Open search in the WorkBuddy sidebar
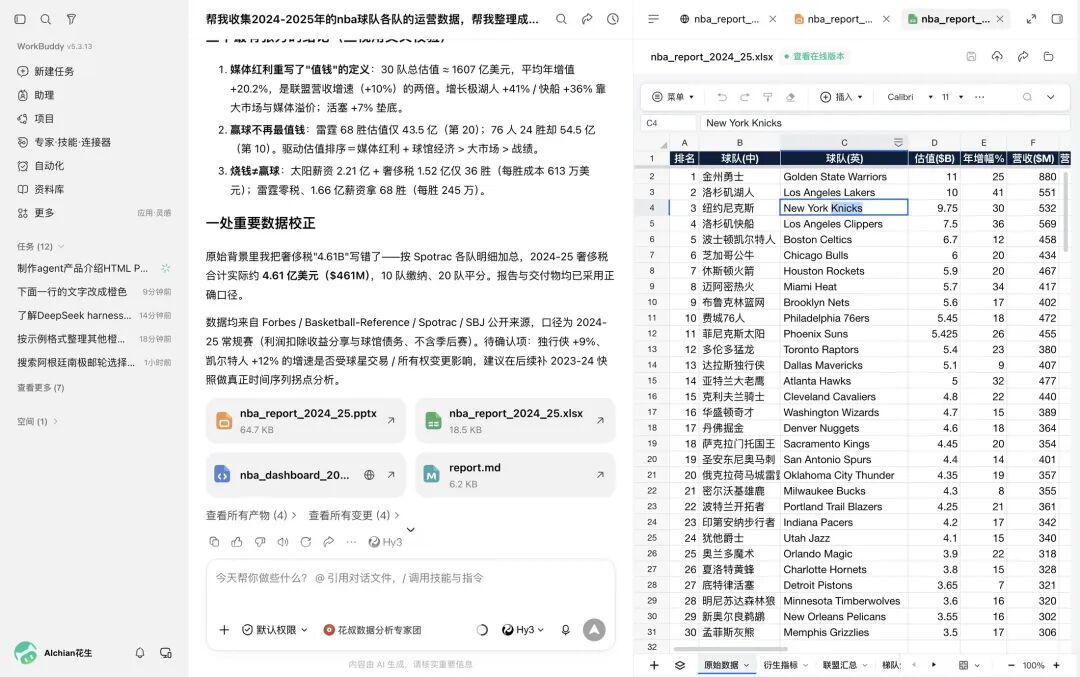 point(45,19)
